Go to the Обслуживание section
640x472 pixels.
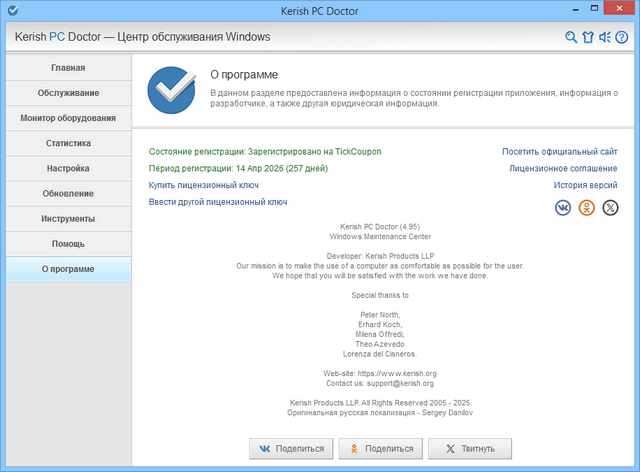click(68, 93)
